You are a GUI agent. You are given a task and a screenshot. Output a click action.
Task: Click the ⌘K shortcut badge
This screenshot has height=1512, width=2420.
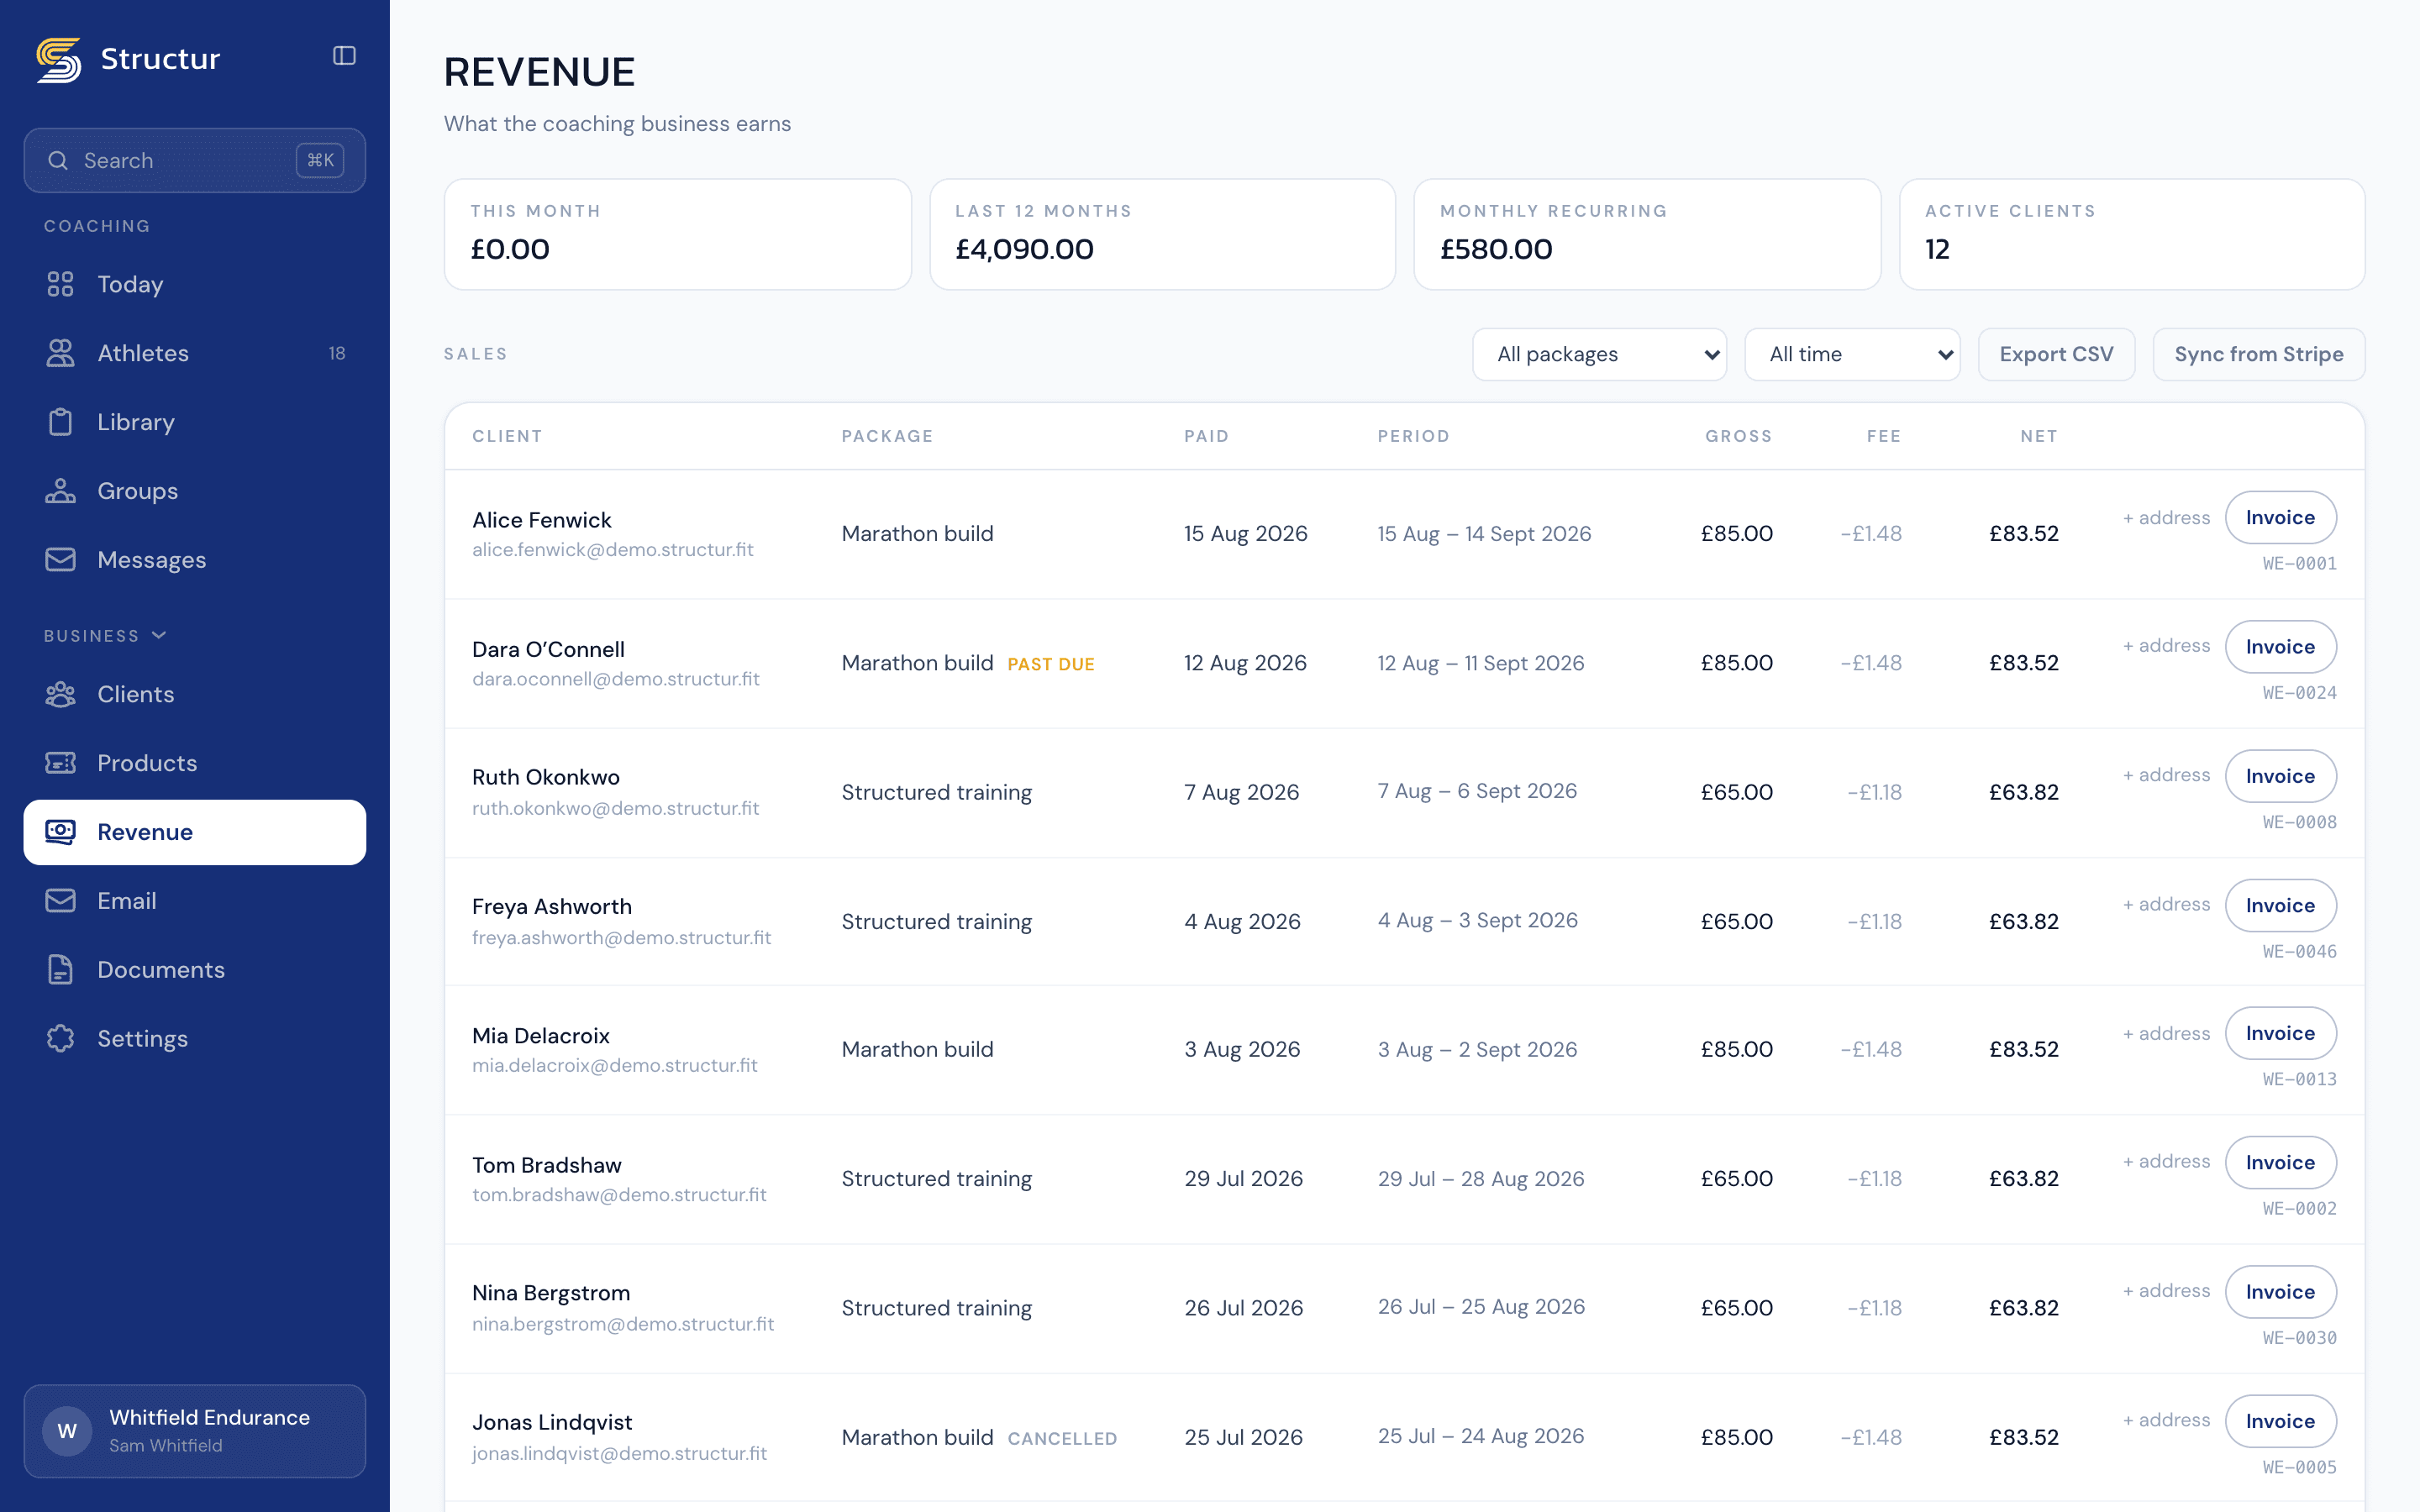pos(320,160)
